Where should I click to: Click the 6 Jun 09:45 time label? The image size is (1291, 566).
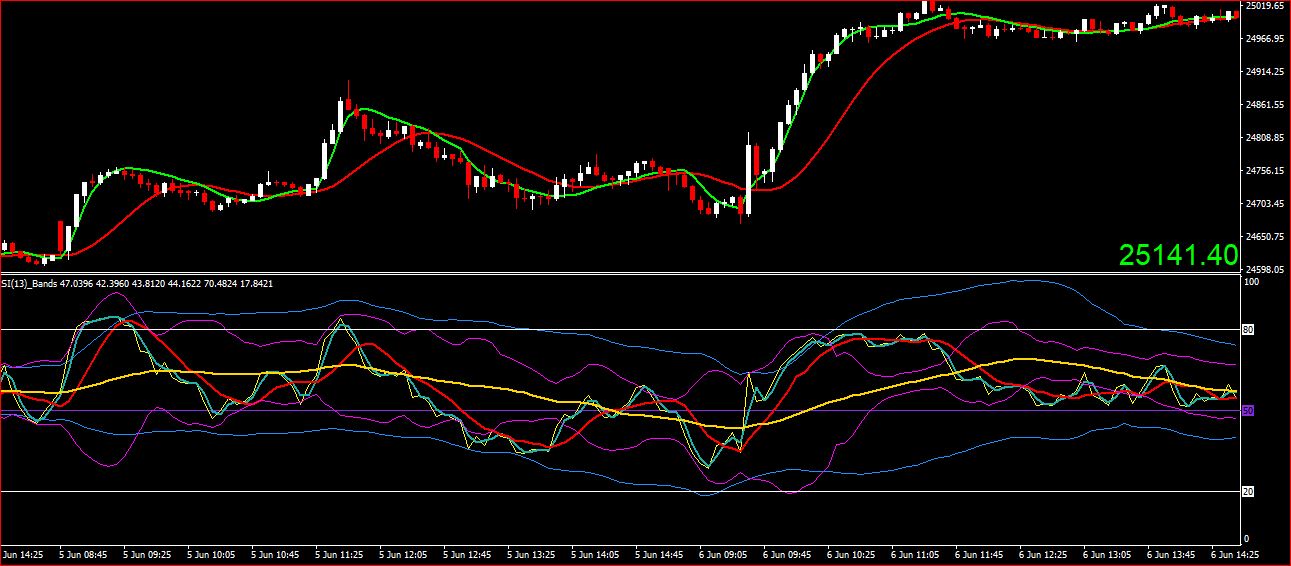[788, 553]
